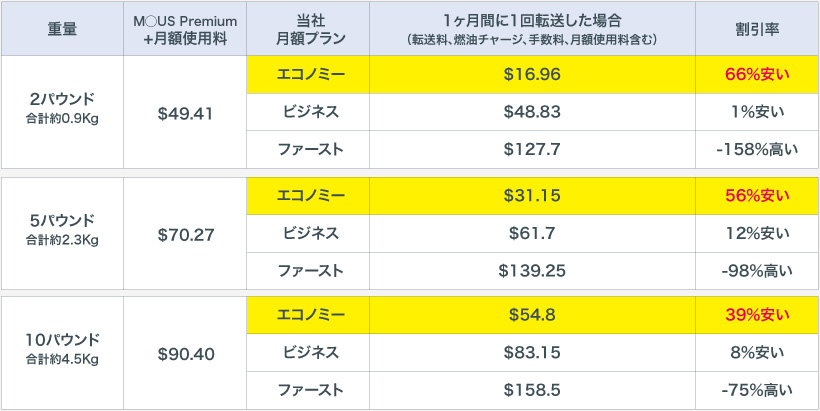Click the -158%高い discount cell

pyautogui.click(x=757, y=149)
